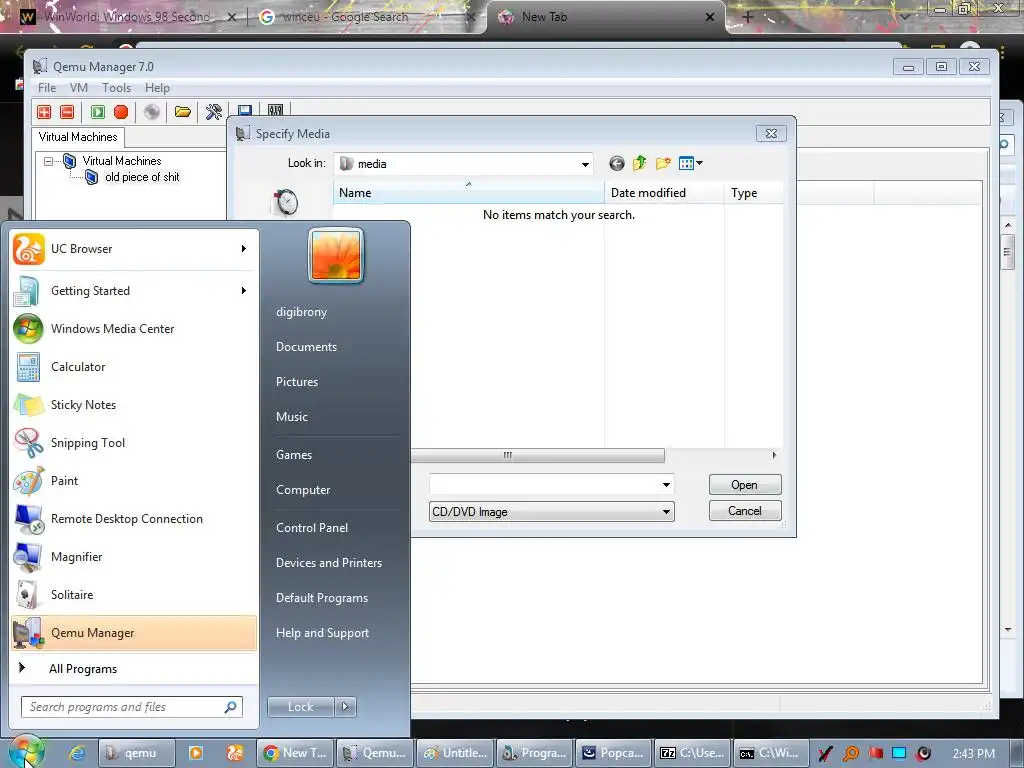Select the Virtual Machines tab

[x=78, y=137]
